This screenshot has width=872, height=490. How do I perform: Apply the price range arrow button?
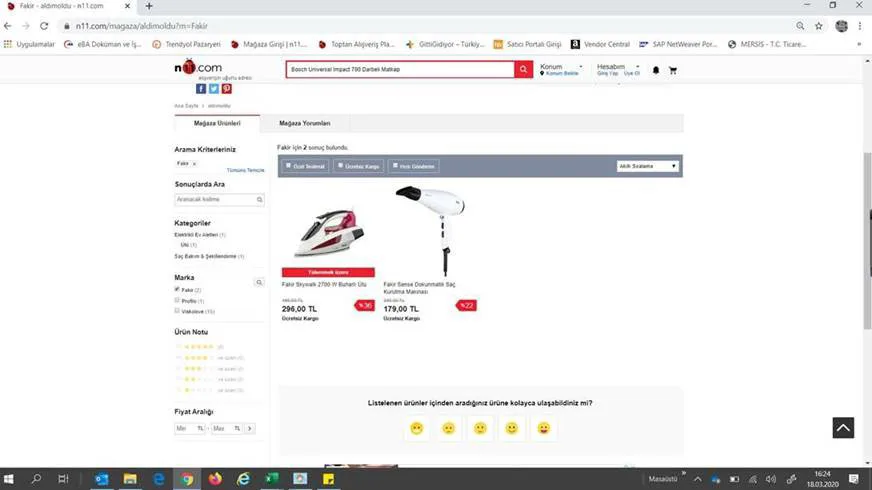(250, 428)
